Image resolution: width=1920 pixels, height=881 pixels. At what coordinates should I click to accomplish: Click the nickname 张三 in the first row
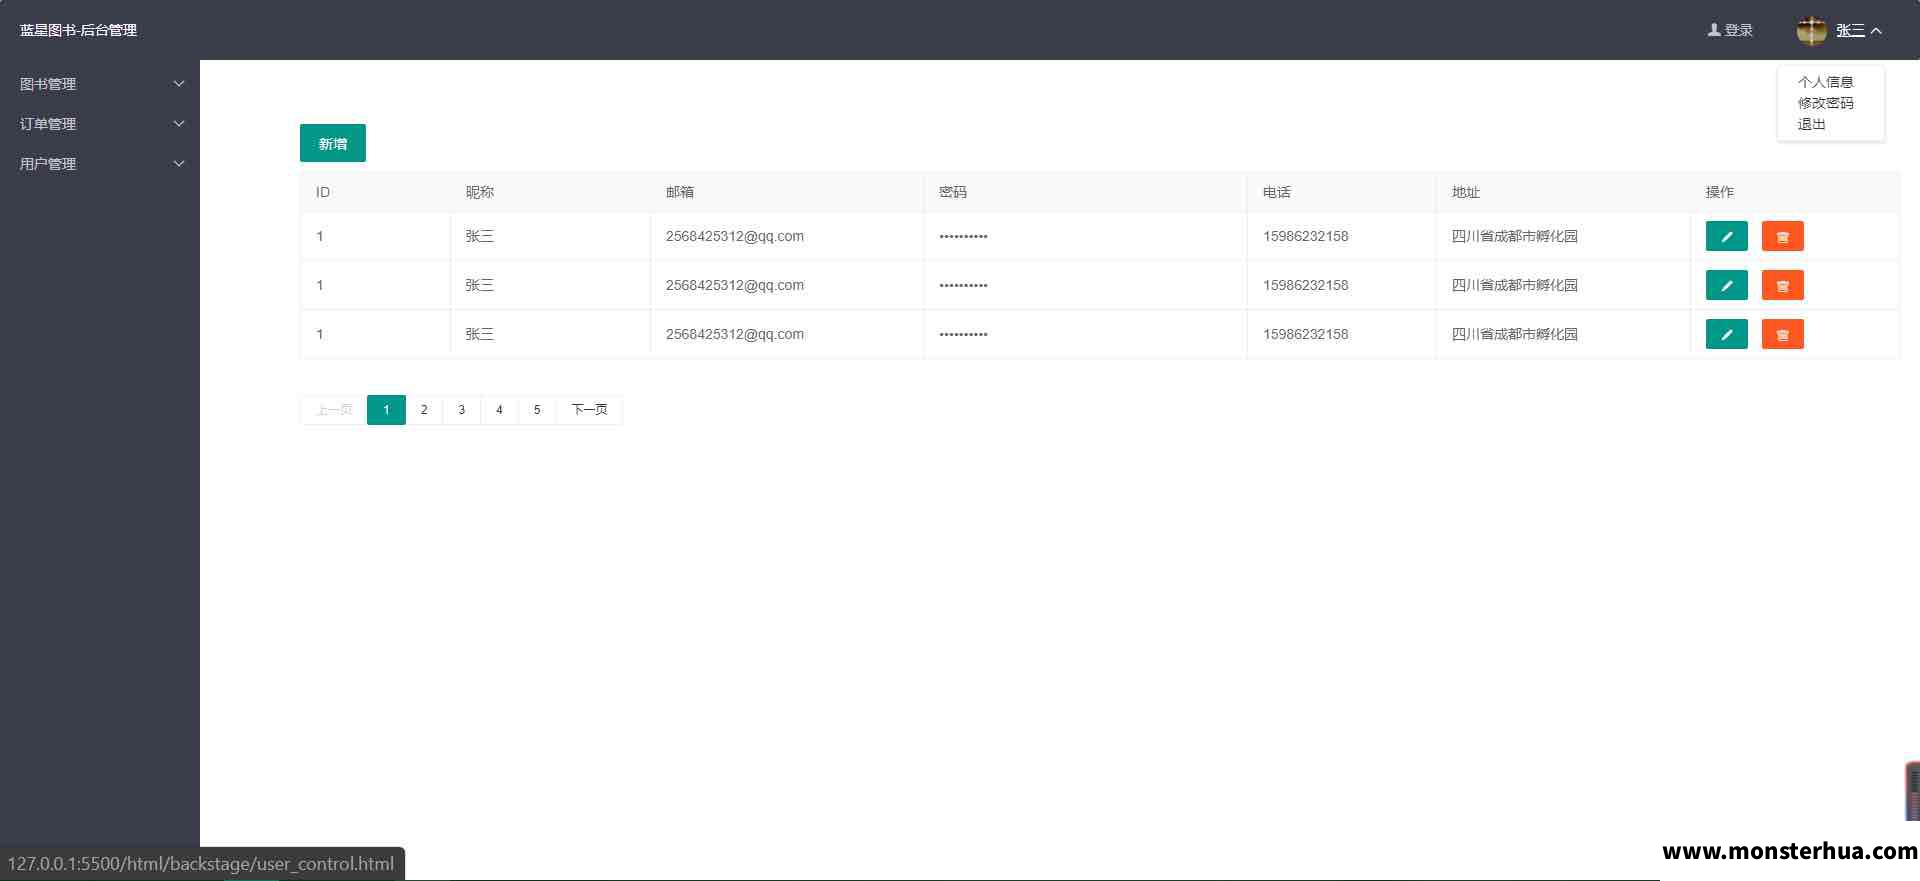[x=480, y=236]
